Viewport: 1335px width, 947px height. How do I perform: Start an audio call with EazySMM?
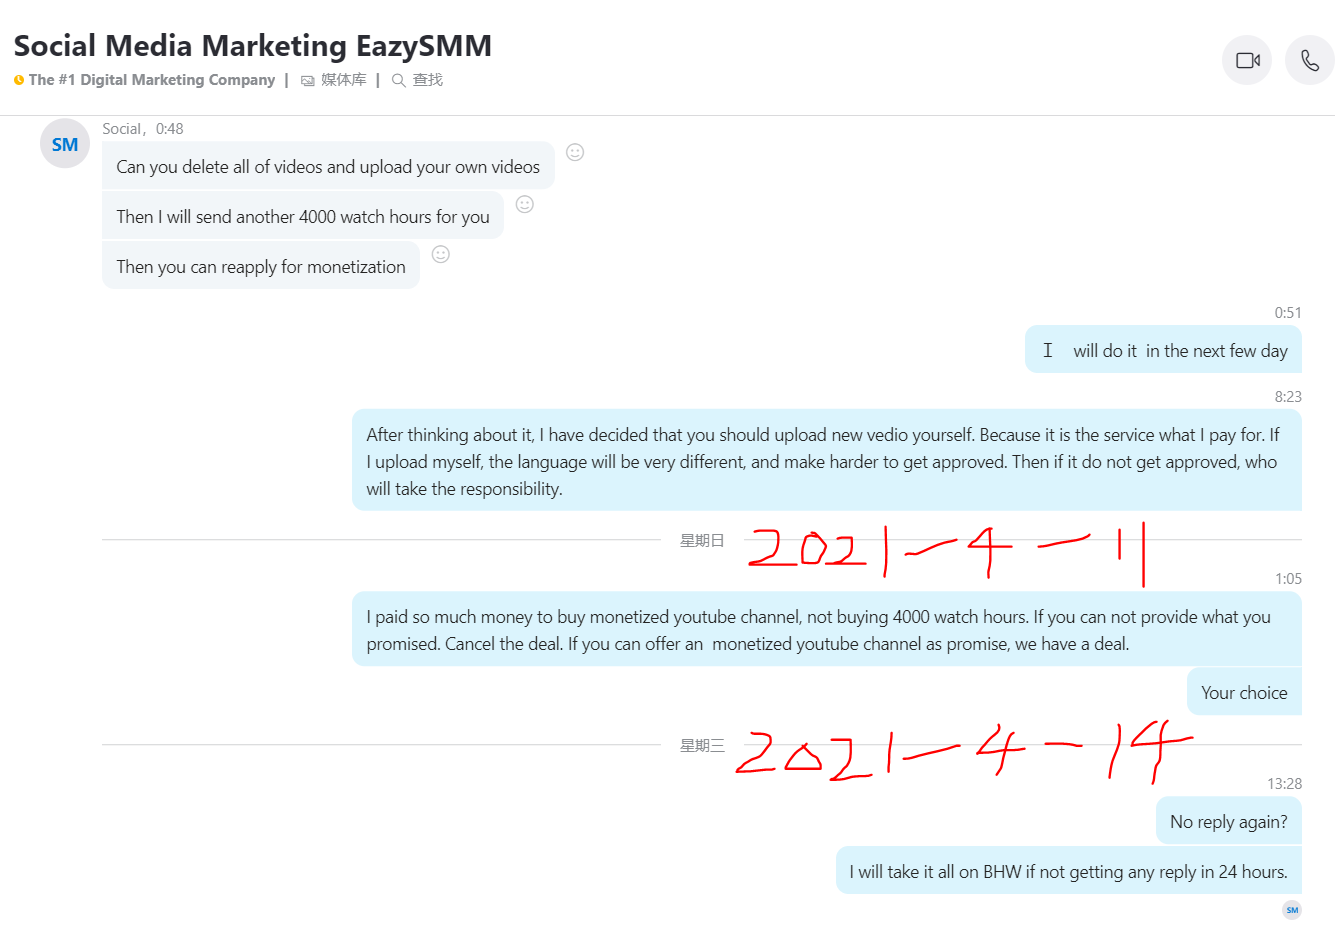[1309, 60]
